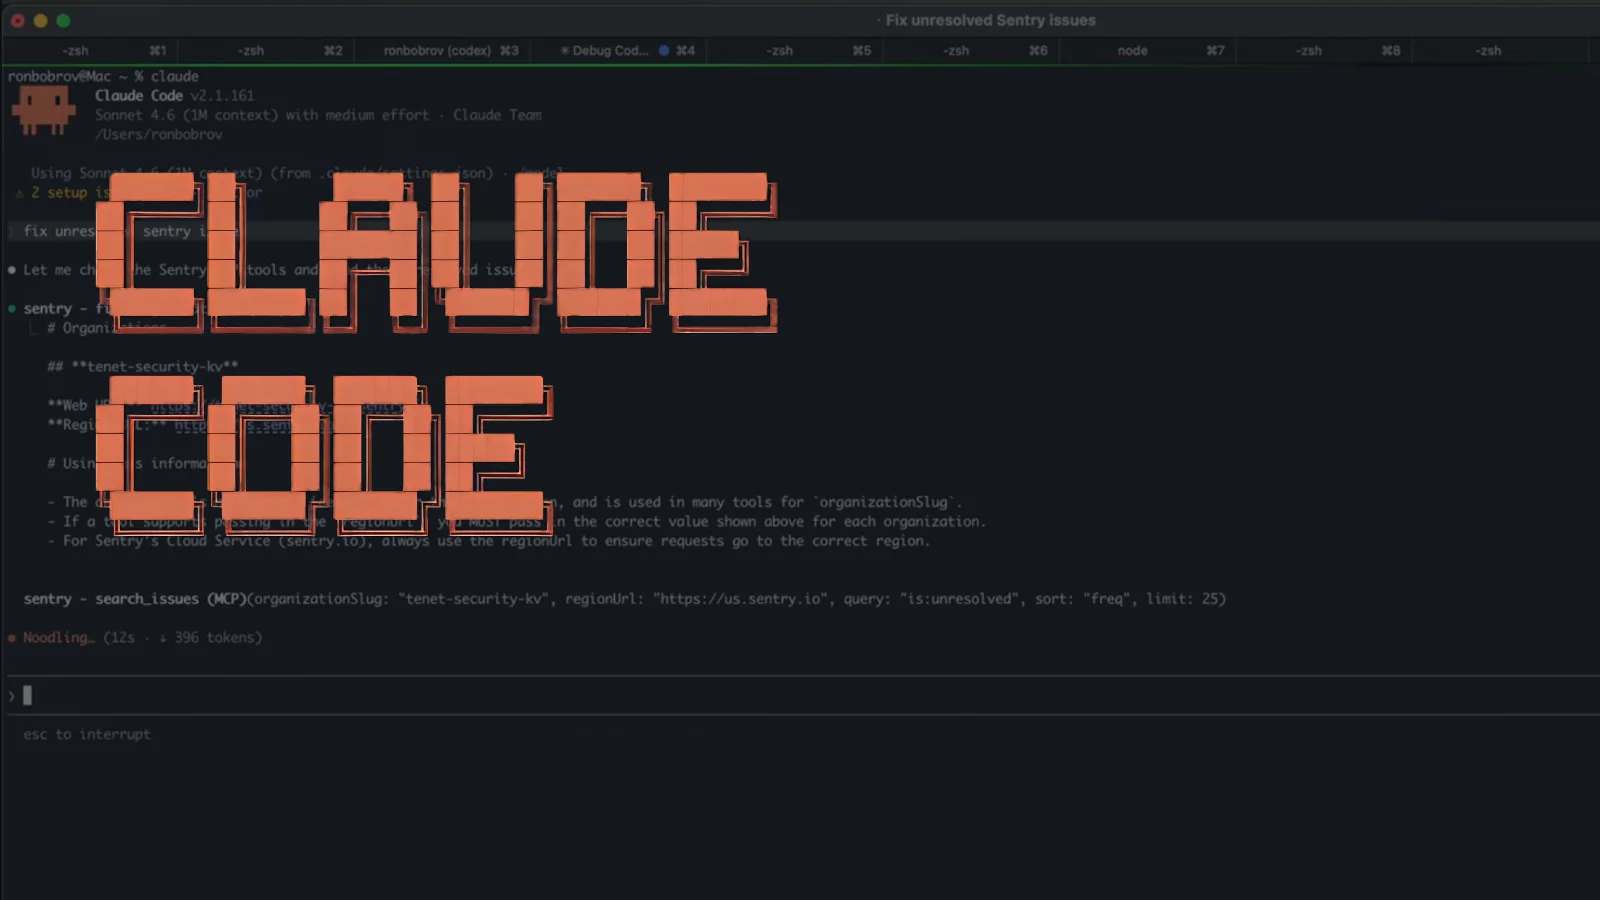Click the 'Claude Team' plan label
1600x900 pixels.
pos(497,115)
